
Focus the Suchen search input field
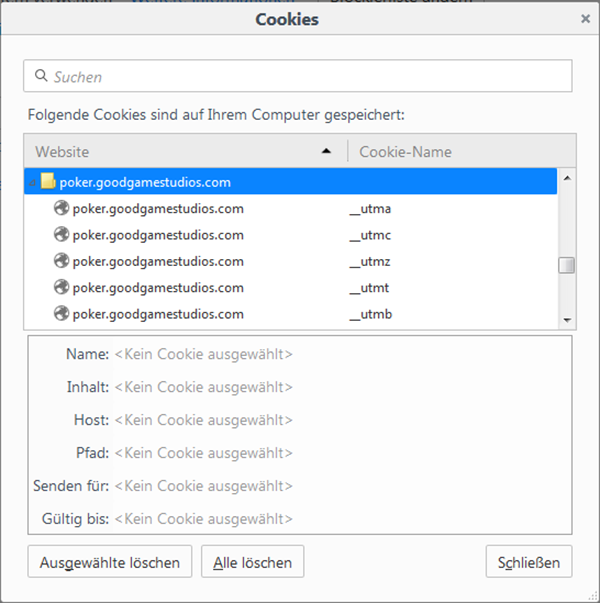298,76
